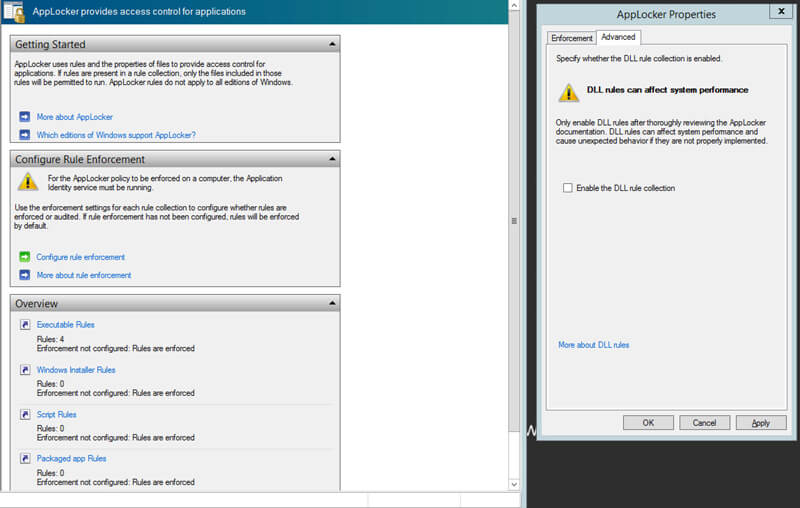Collapse the Getting Started section
800x508 pixels.
tap(332, 44)
